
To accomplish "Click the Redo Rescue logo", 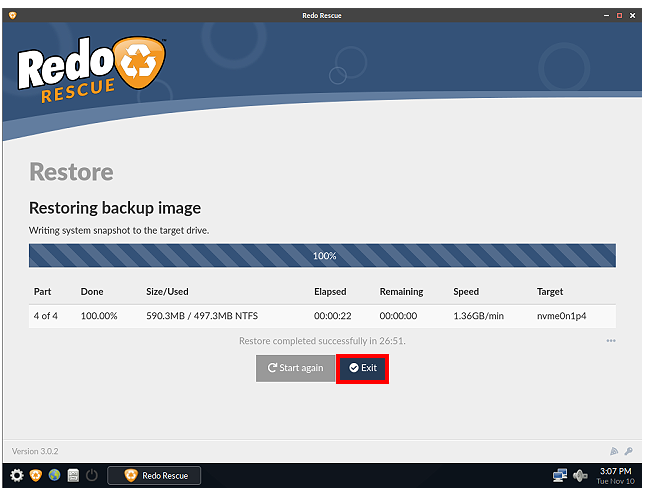I will [92, 71].
